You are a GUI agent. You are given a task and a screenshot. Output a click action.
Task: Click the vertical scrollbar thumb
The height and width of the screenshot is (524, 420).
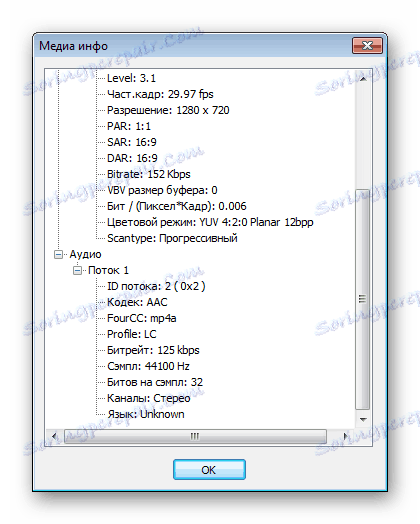[363, 299]
